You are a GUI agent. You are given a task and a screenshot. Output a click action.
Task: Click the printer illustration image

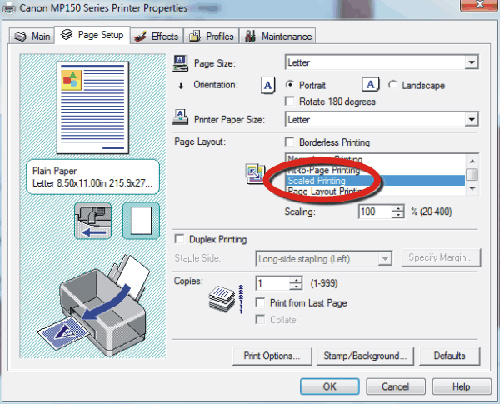point(93,305)
